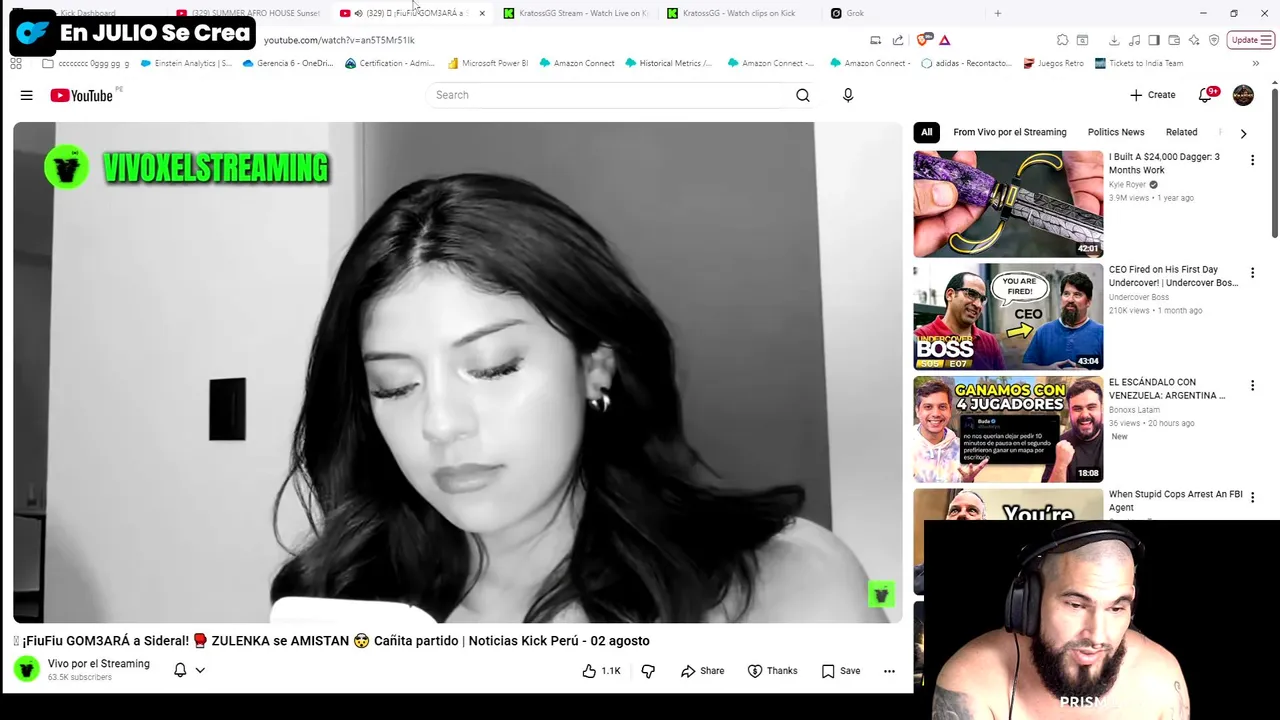Play Ganamos con 4 Jugadores thumbnail
1280x720 pixels.
point(1008,429)
